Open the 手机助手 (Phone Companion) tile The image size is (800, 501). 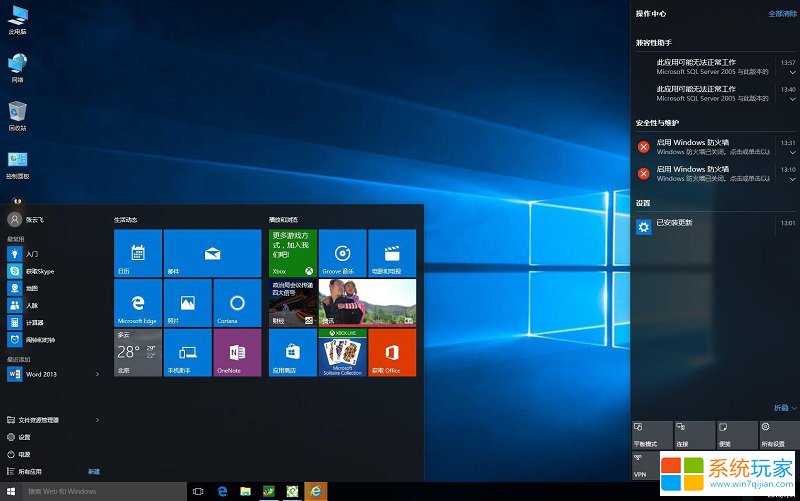[187, 353]
